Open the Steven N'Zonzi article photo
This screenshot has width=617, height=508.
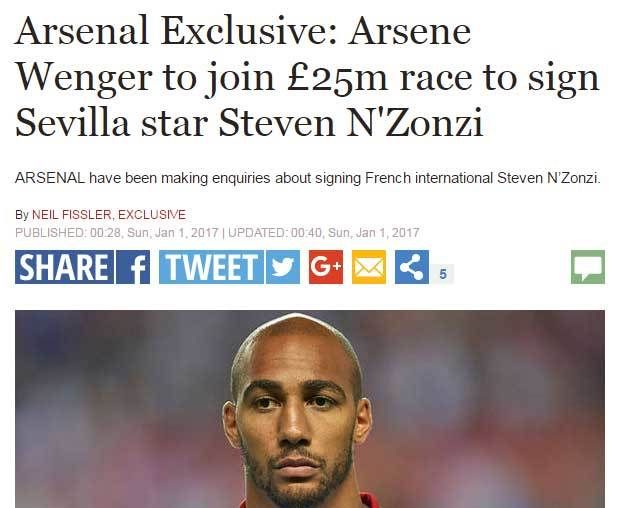coord(310,408)
